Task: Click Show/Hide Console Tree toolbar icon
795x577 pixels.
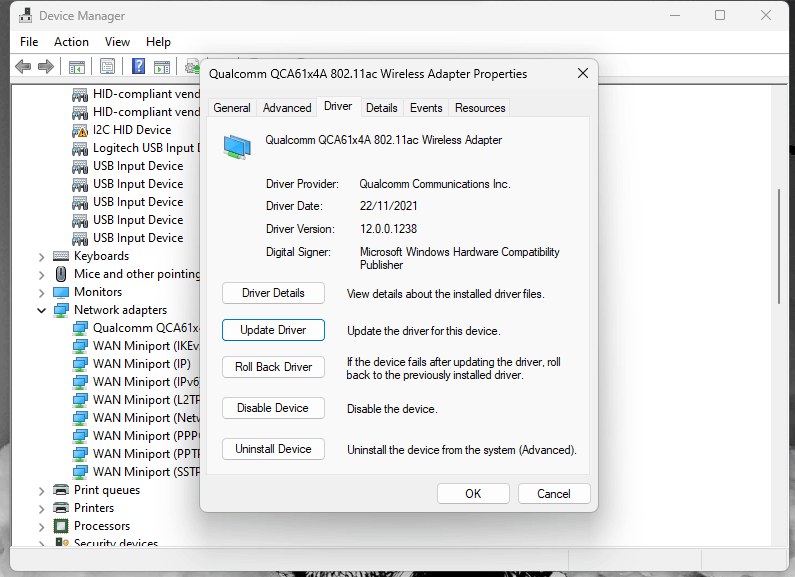Action: tap(77, 66)
